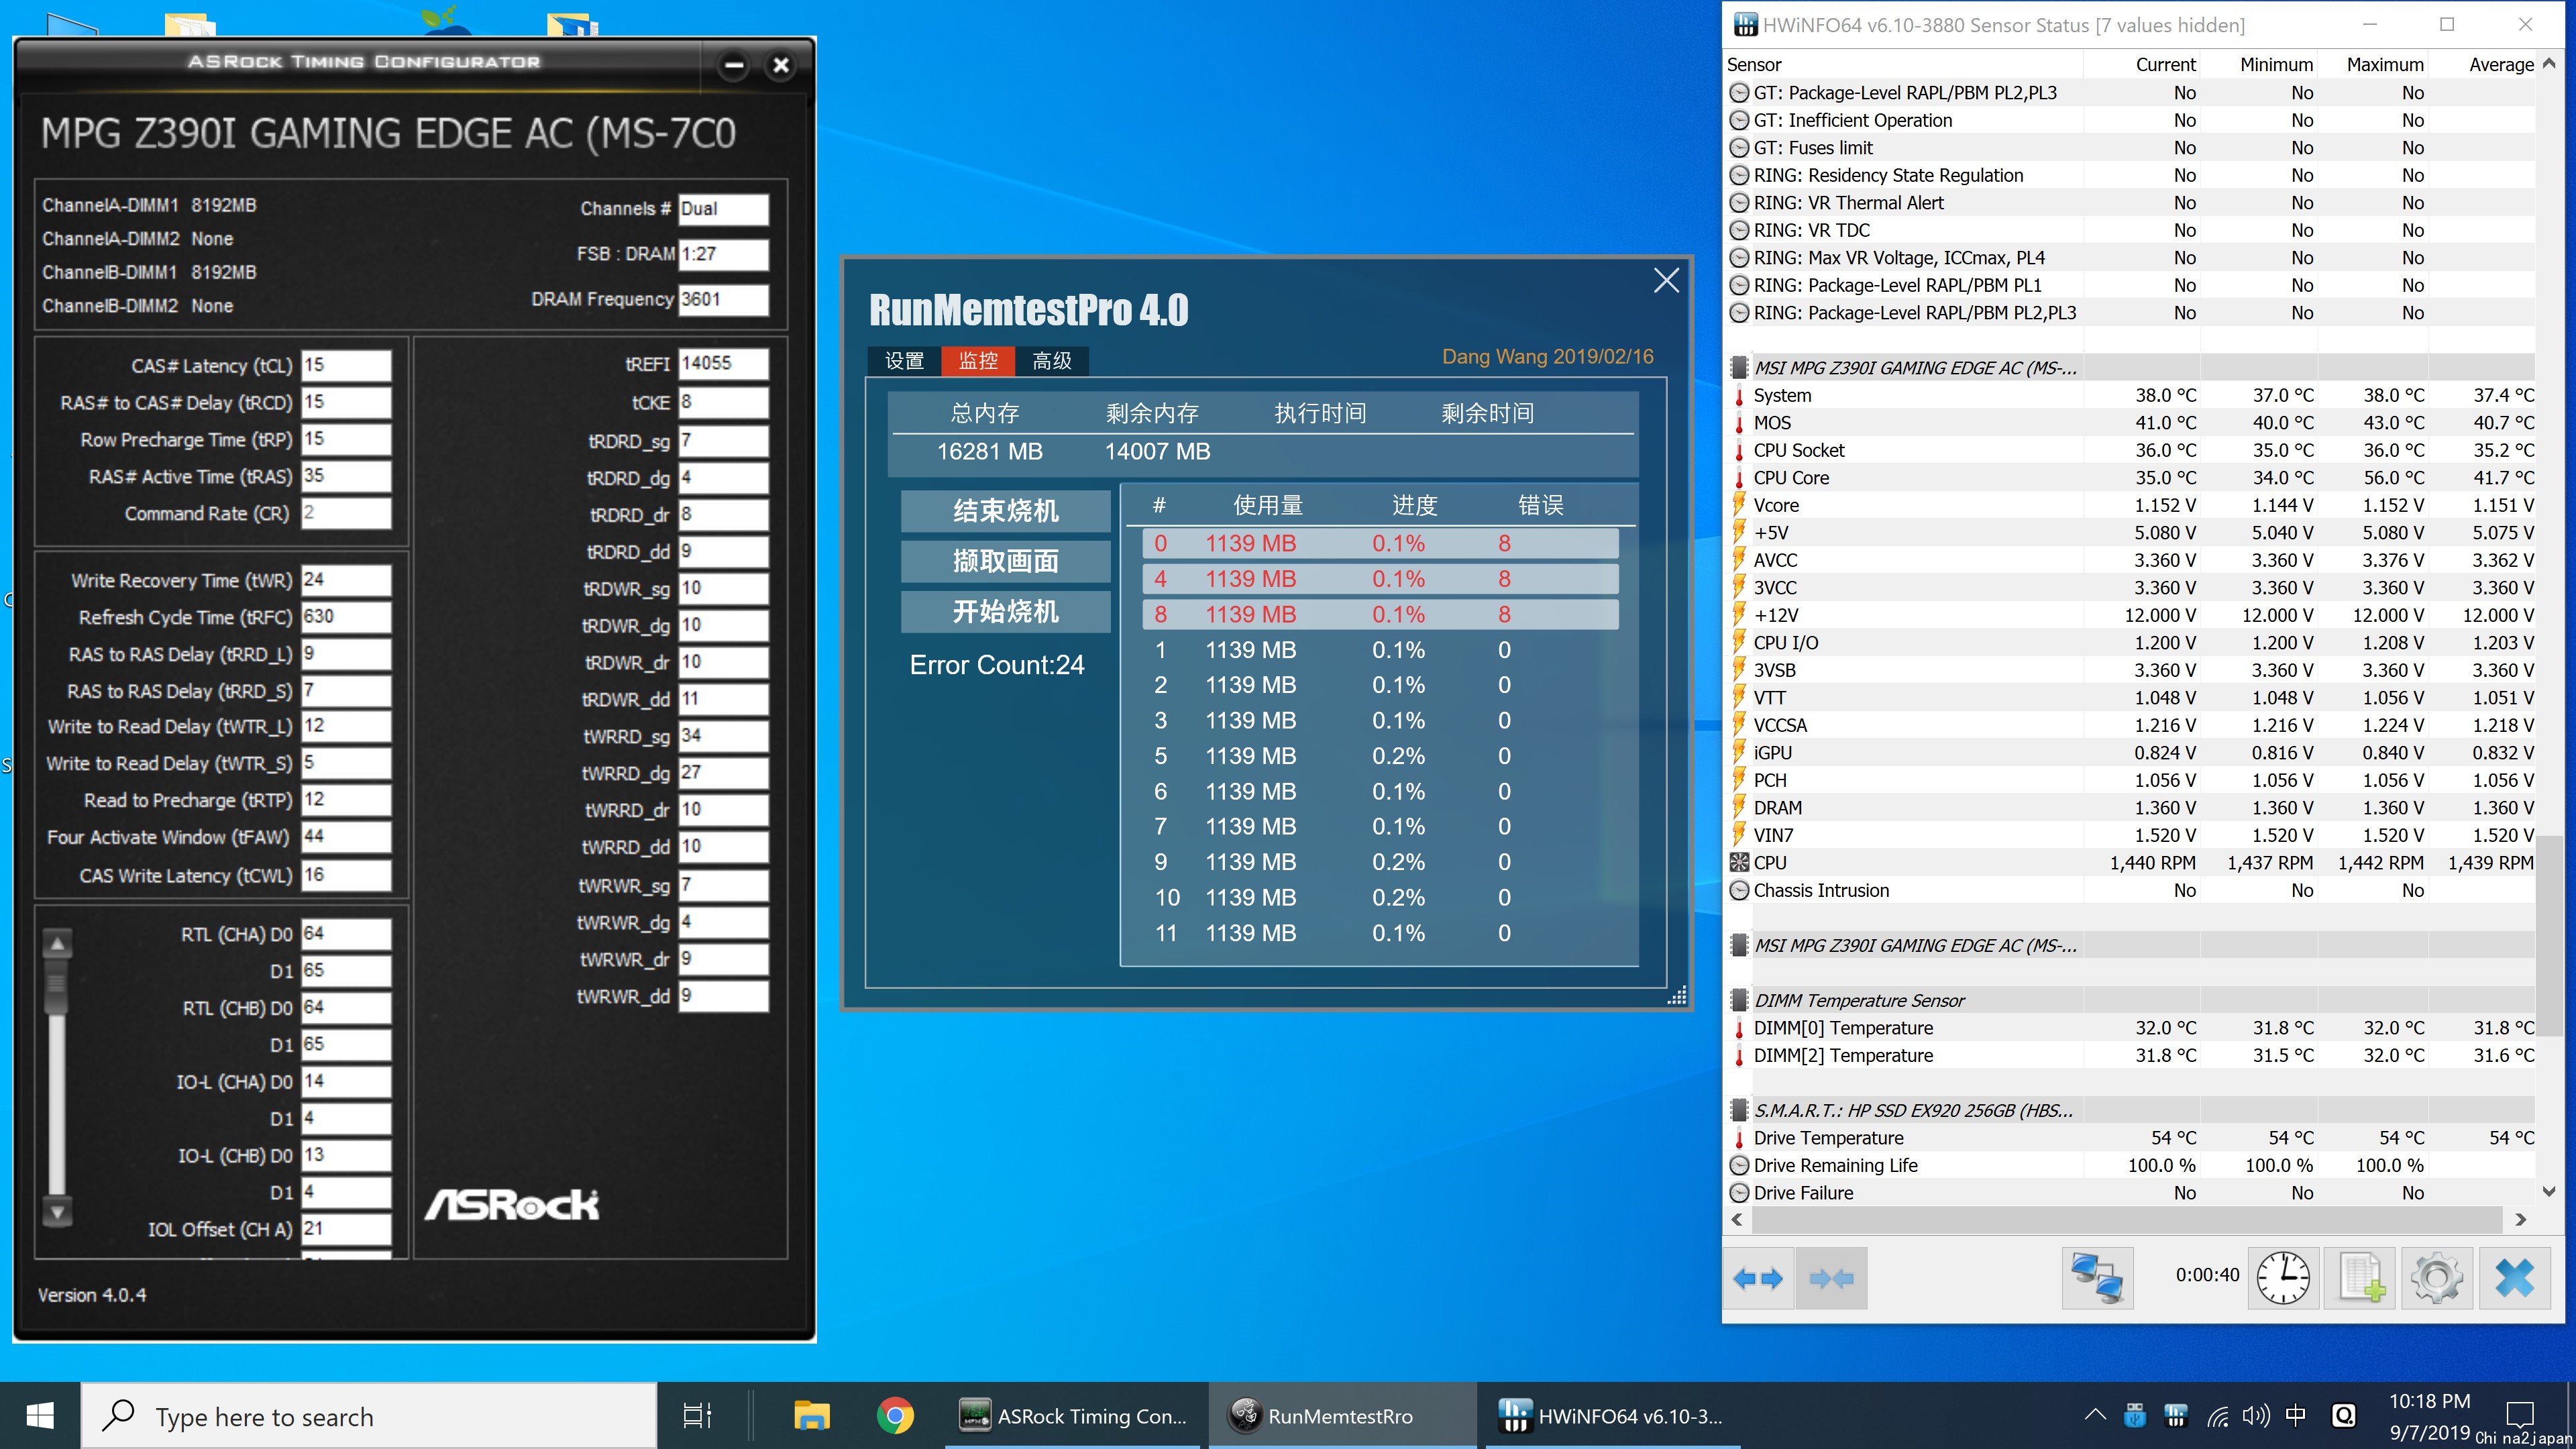Select the DIMM[0] Temperature row
The width and height of the screenshot is (2576, 1449).
pyautogui.click(x=2130, y=1027)
